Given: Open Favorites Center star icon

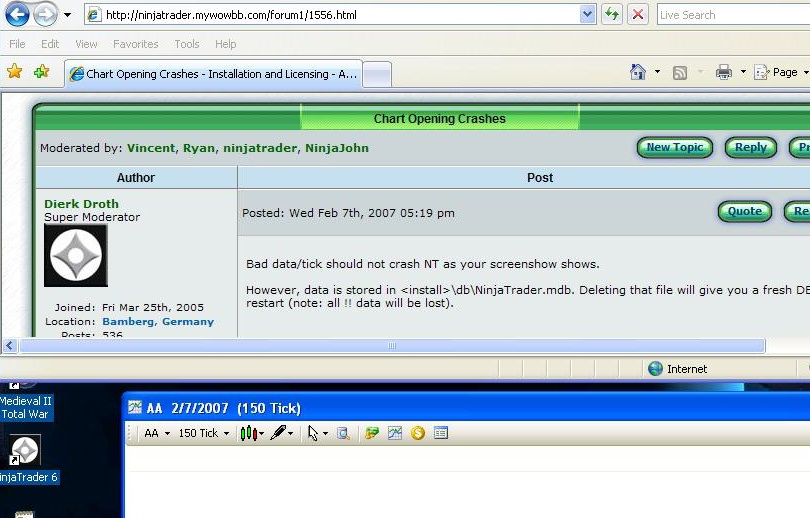Looking at the screenshot, I should tap(15, 71).
